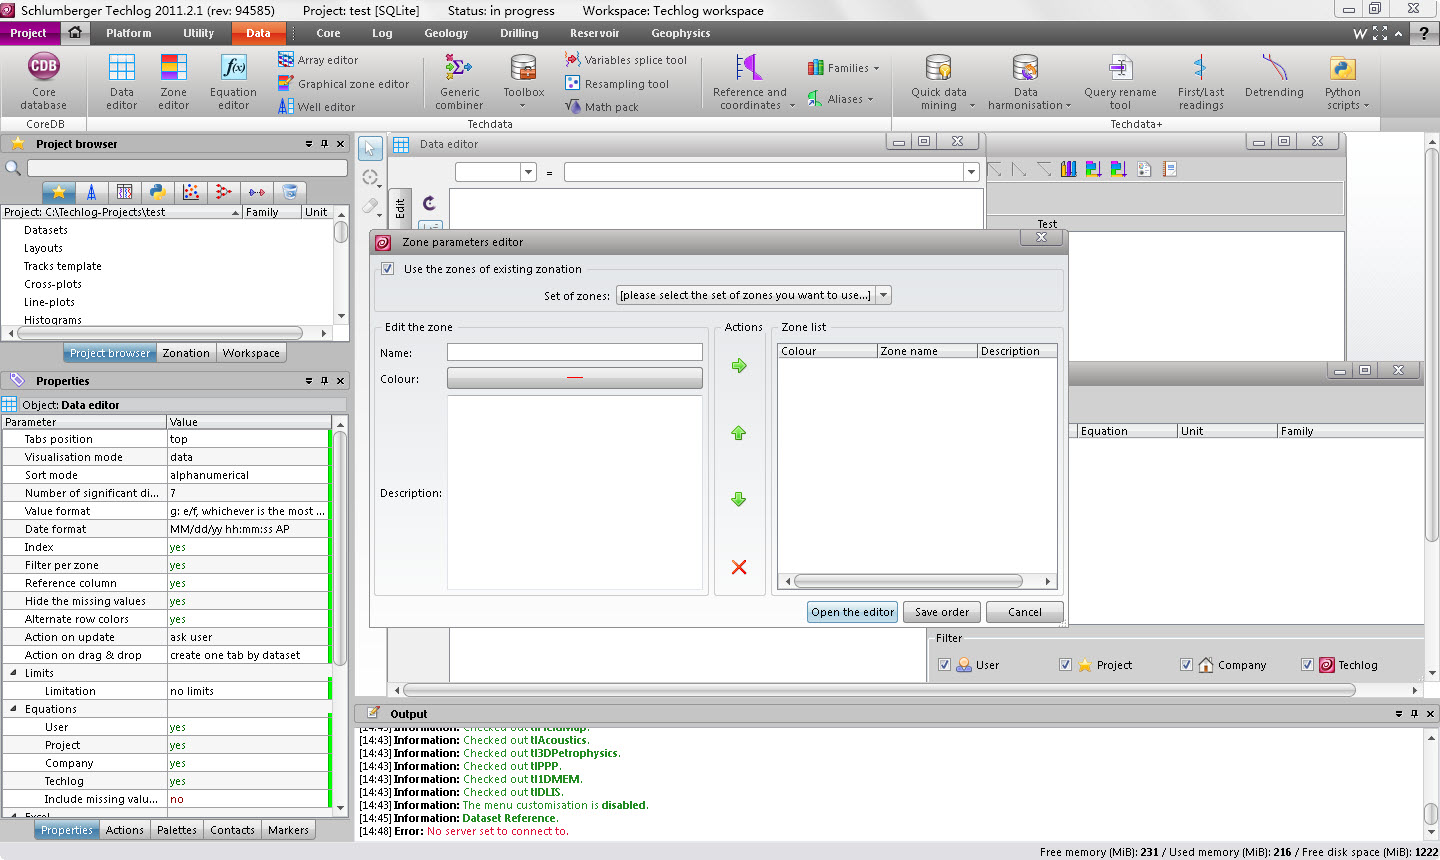Click the Zone name column header
The width and height of the screenshot is (1440, 860).
[x=927, y=351]
